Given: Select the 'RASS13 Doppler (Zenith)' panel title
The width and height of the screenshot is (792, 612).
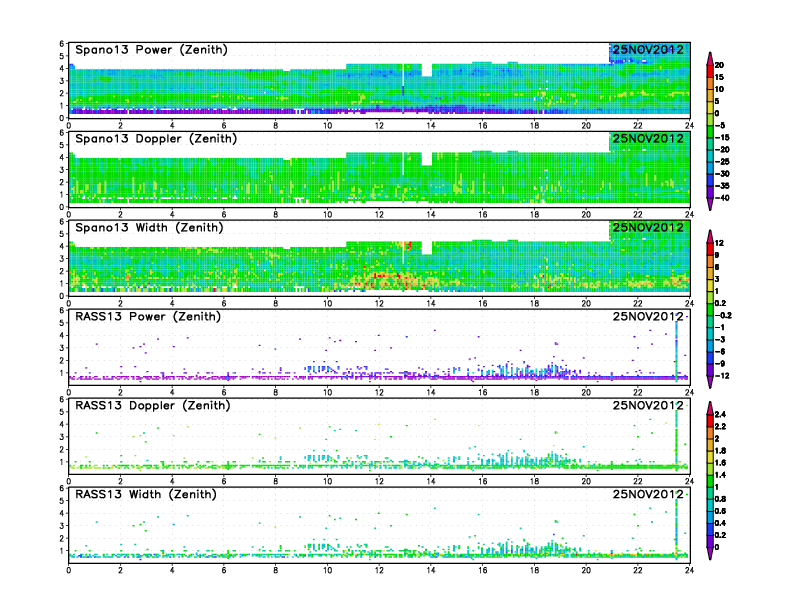Looking at the screenshot, I should click(153, 405).
